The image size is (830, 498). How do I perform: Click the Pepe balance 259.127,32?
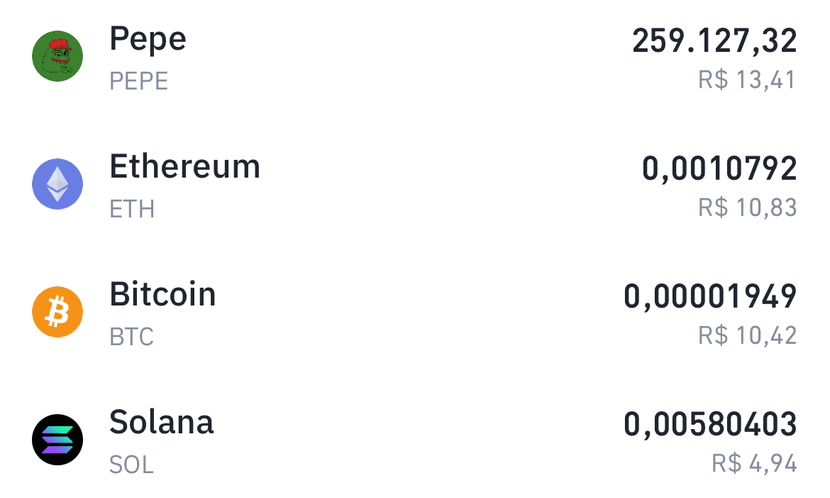[x=715, y=41]
